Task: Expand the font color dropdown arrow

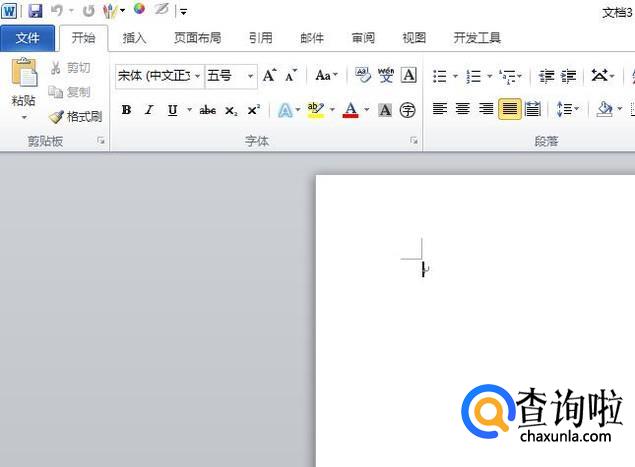Action: tap(367, 109)
